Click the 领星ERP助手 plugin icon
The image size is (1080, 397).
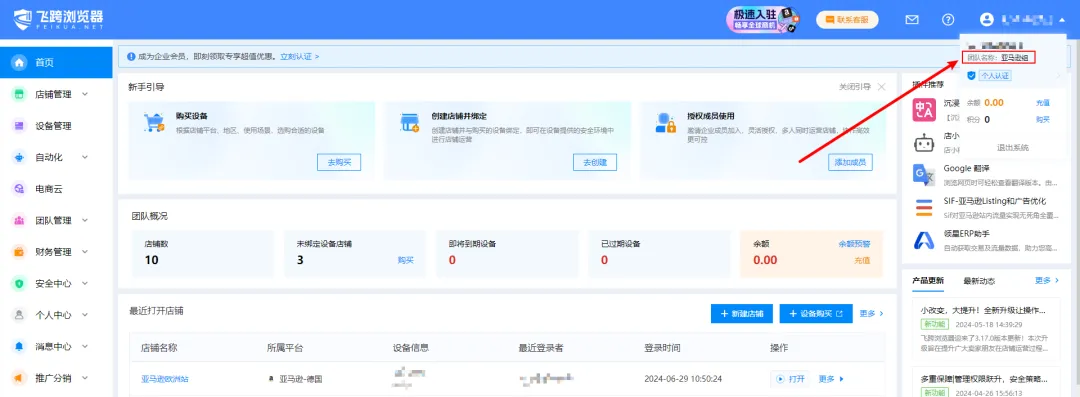(x=924, y=240)
